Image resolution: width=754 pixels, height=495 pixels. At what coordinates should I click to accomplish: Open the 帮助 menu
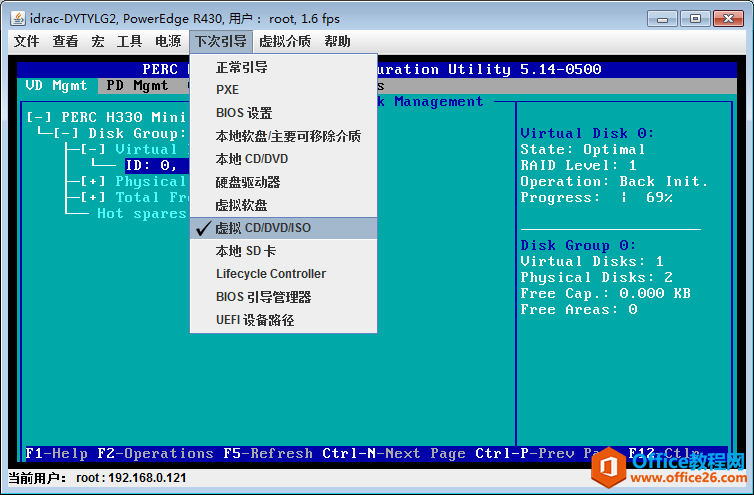pos(337,41)
